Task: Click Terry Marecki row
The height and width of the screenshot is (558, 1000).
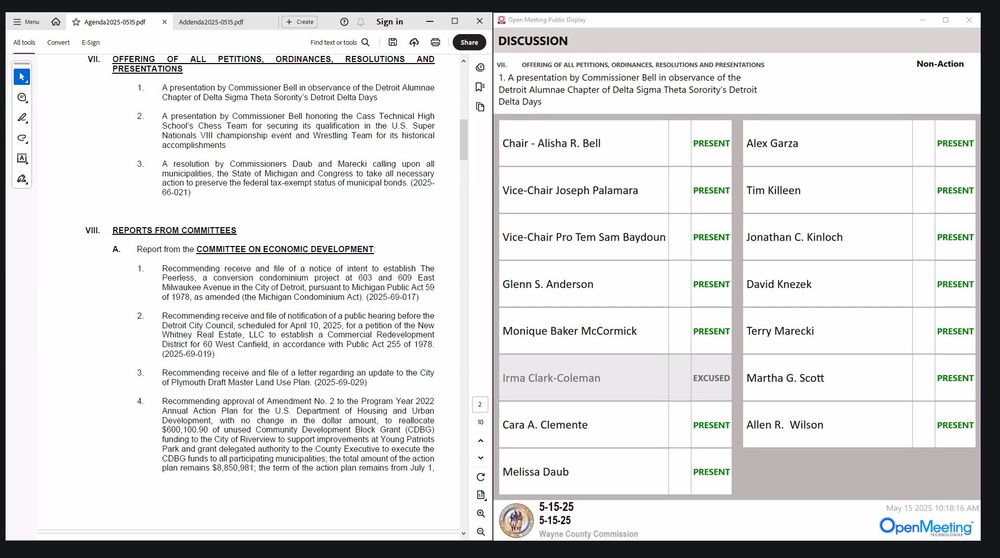Action: 859,331
